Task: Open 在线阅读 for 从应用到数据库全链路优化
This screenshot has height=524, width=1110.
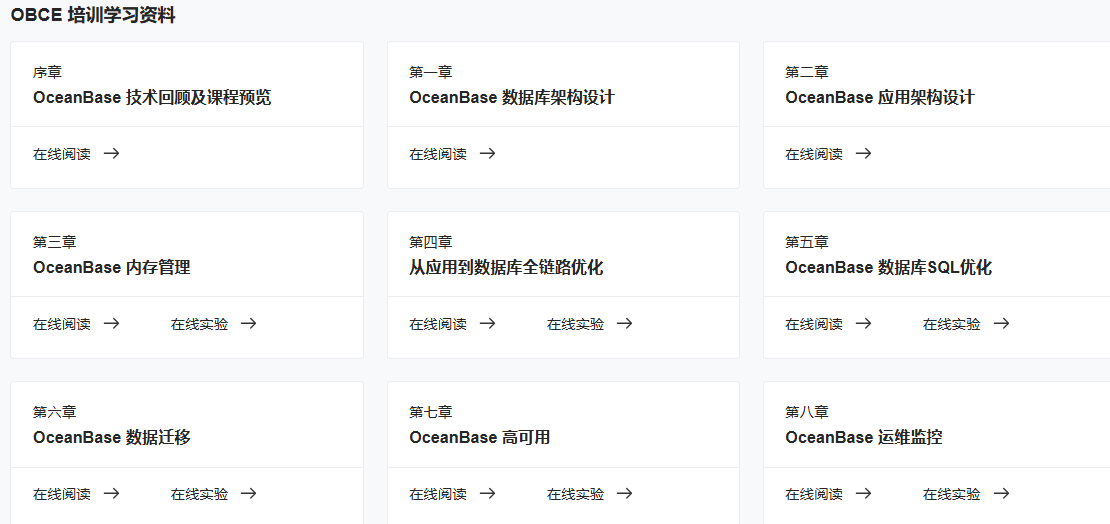Action: click(x=438, y=324)
